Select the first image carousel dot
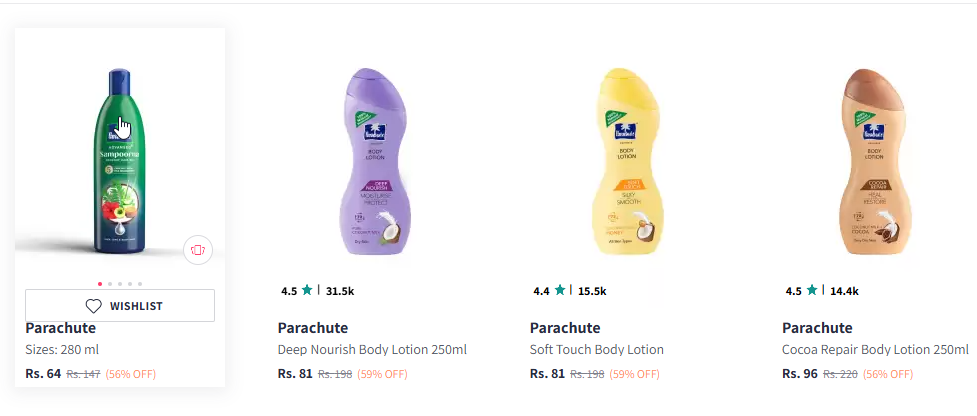This screenshot has width=977, height=416. click(x=99, y=284)
